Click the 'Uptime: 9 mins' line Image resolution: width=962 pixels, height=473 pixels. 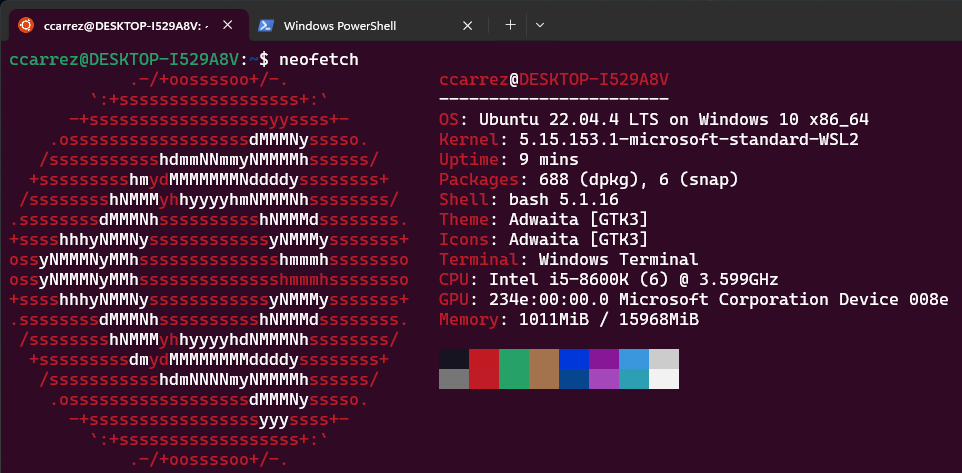(509, 160)
